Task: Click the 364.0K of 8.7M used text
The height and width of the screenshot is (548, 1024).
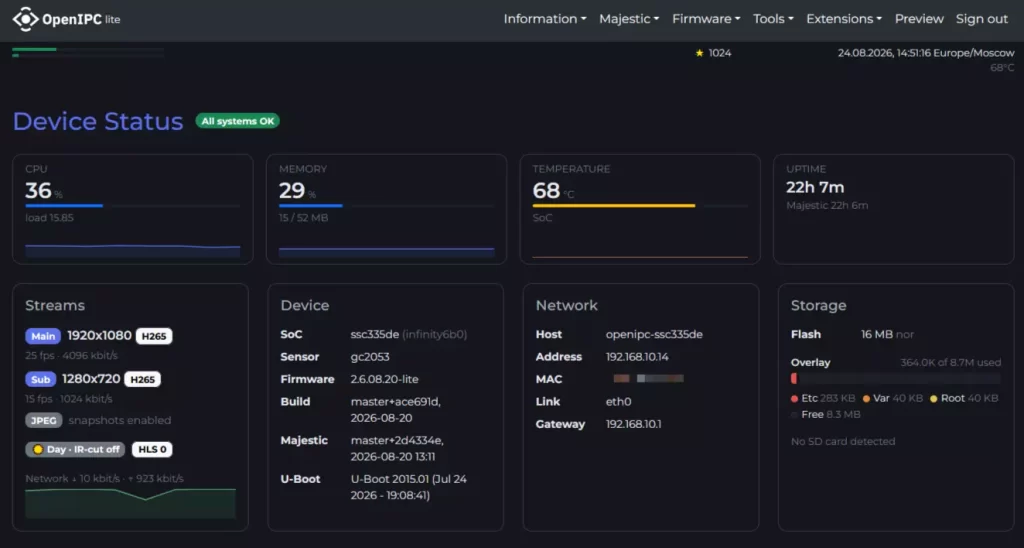Action: click(x=950, y=363)
